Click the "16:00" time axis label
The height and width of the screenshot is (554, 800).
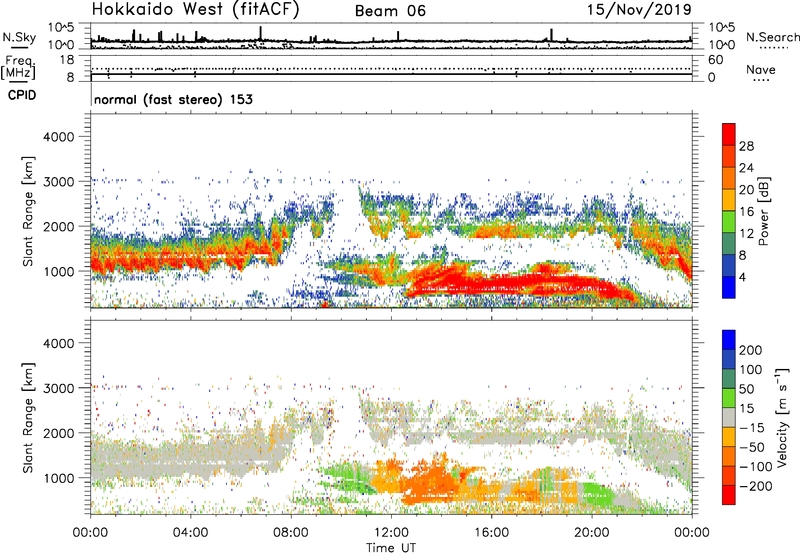click(491, 533)
